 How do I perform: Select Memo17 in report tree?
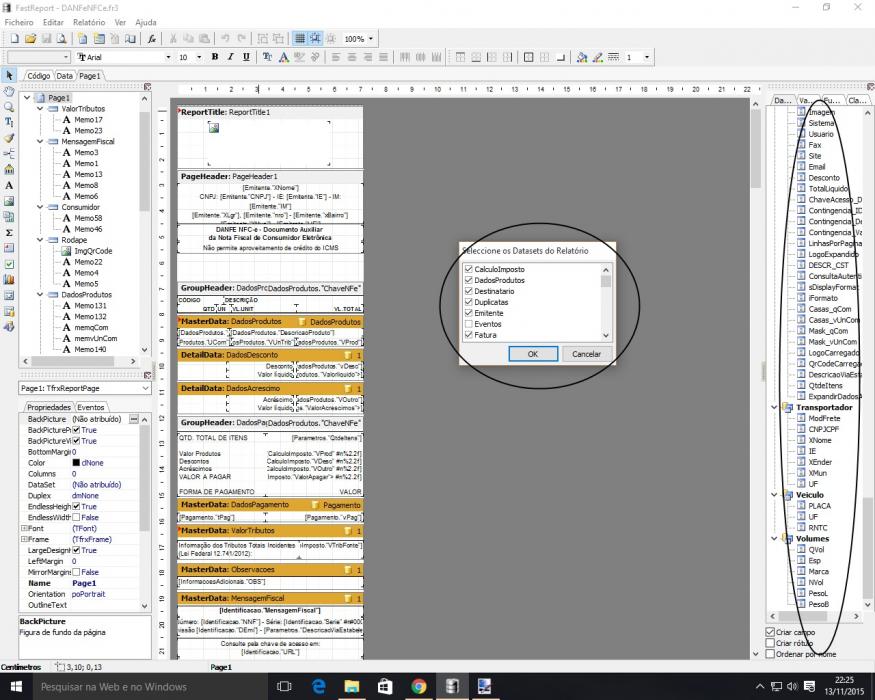(88, 119)
